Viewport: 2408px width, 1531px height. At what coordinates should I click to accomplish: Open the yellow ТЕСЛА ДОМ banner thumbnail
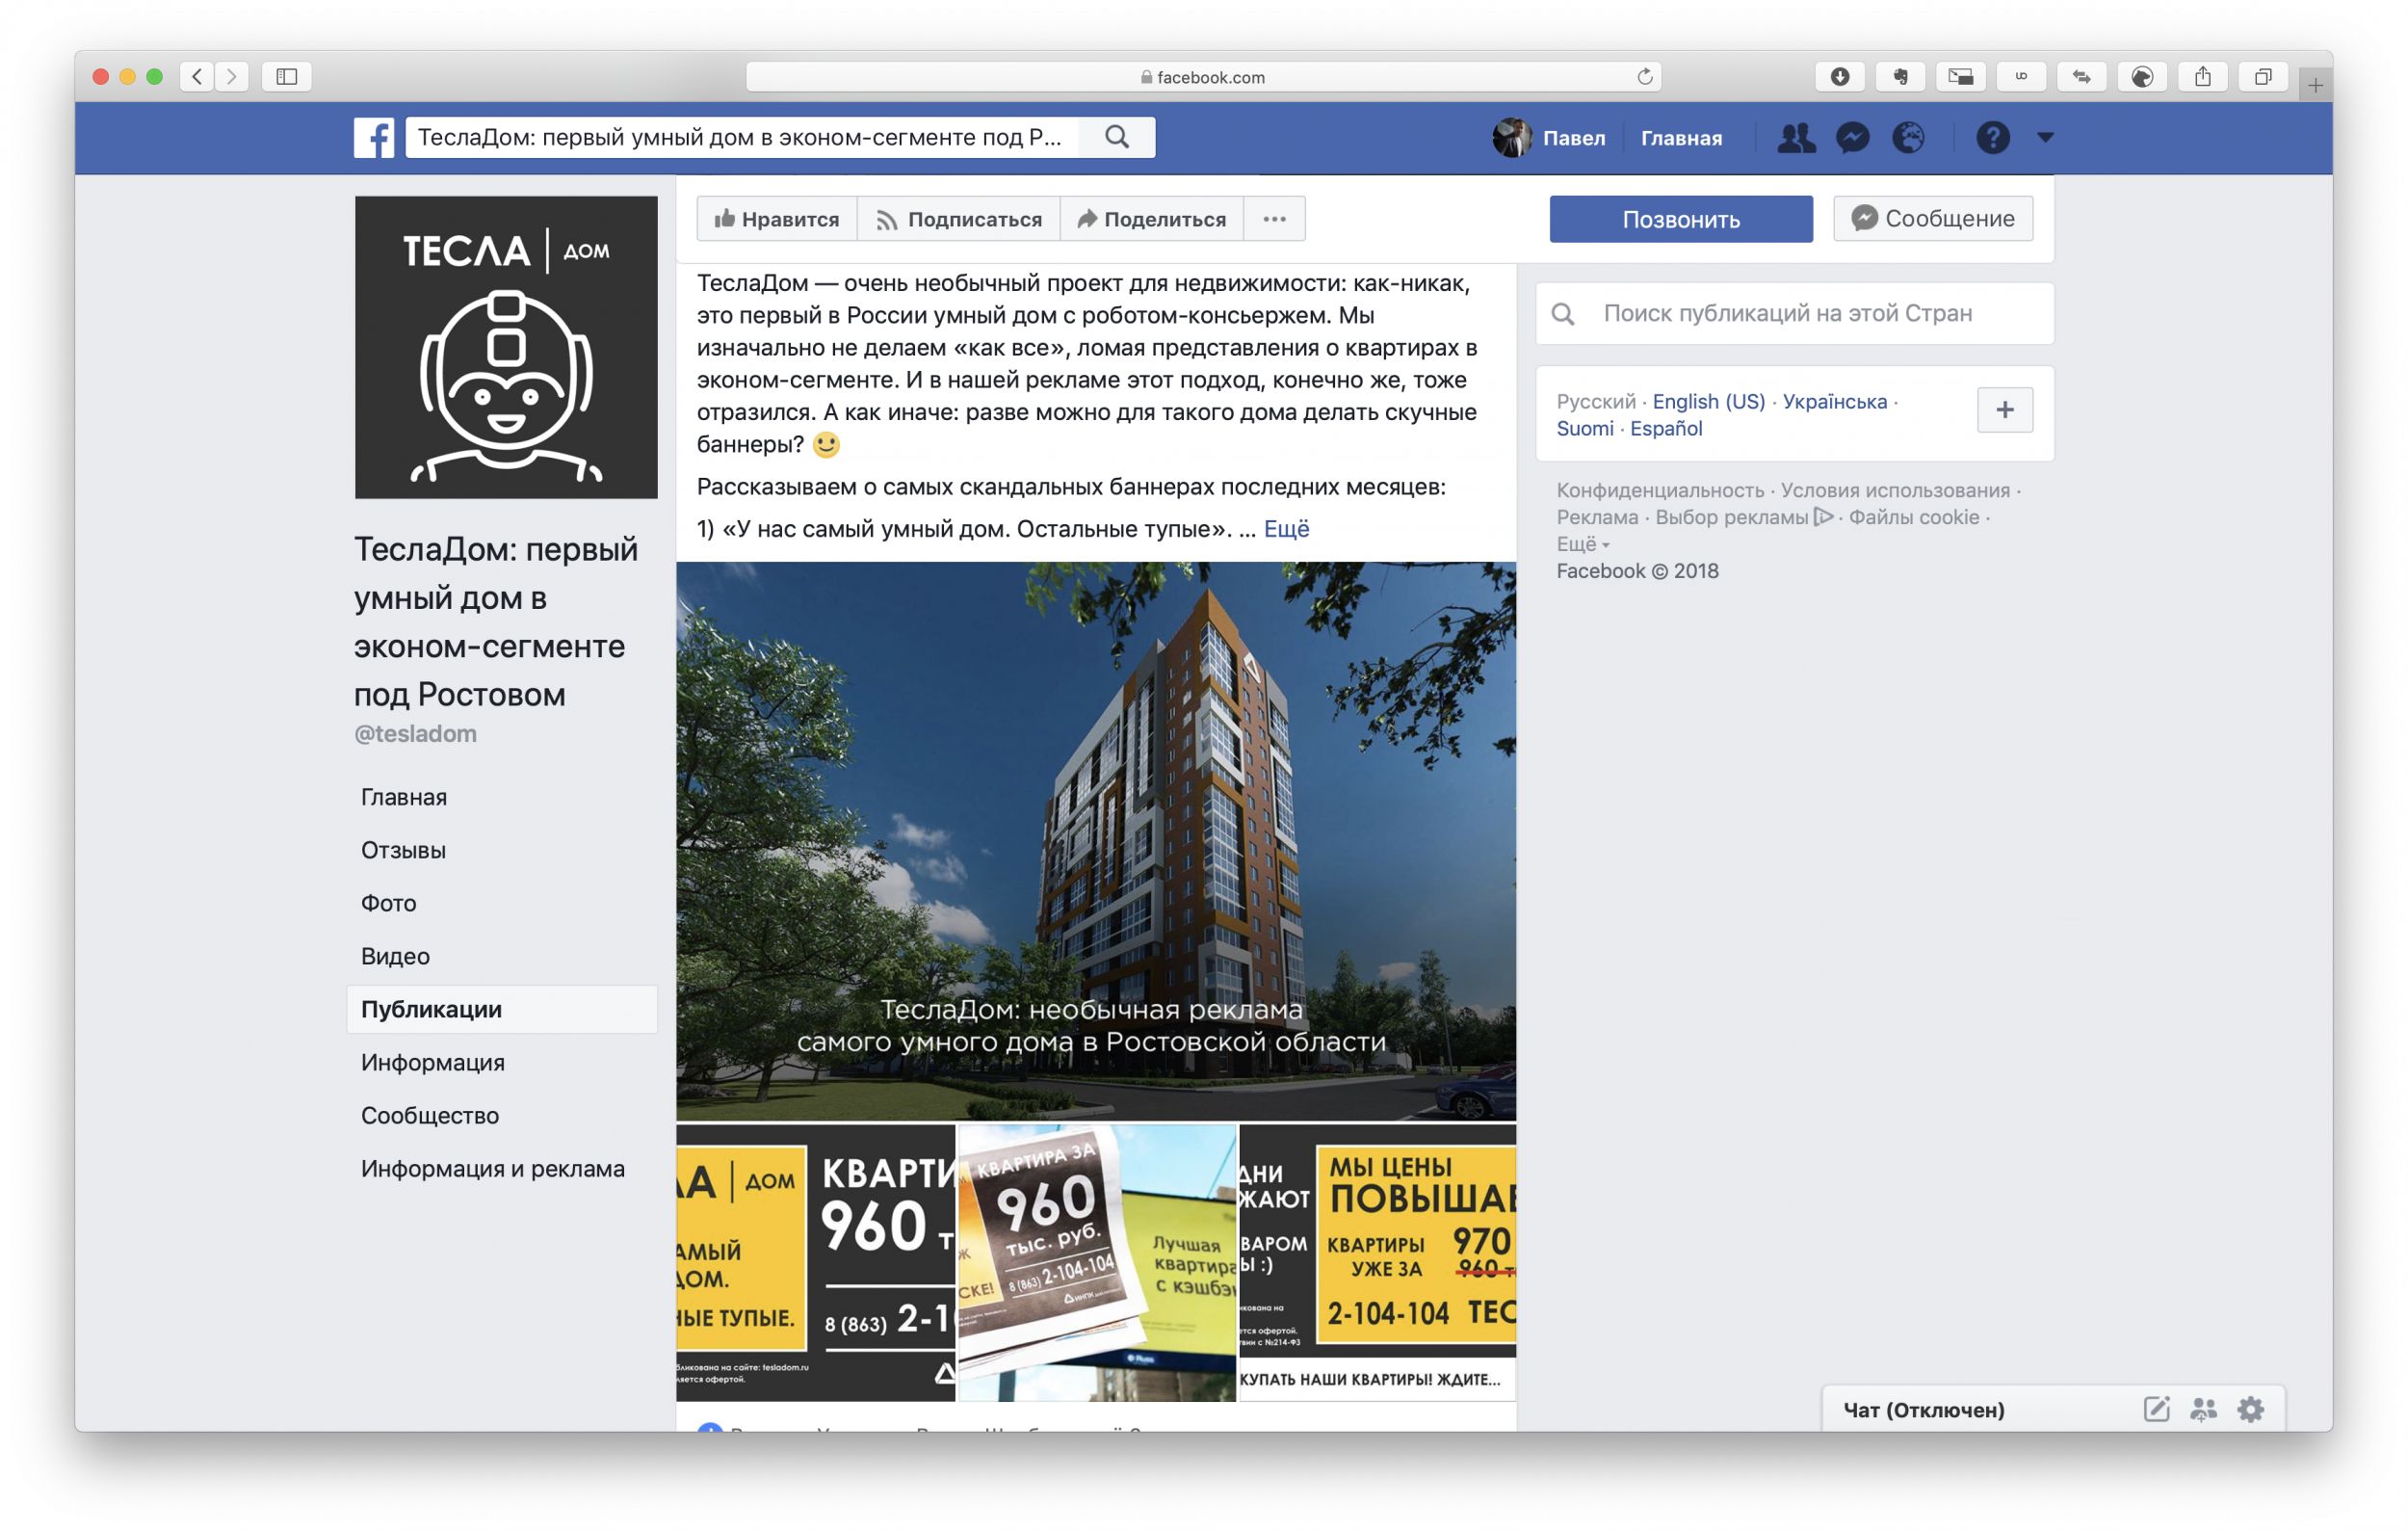coord(815,1262)
